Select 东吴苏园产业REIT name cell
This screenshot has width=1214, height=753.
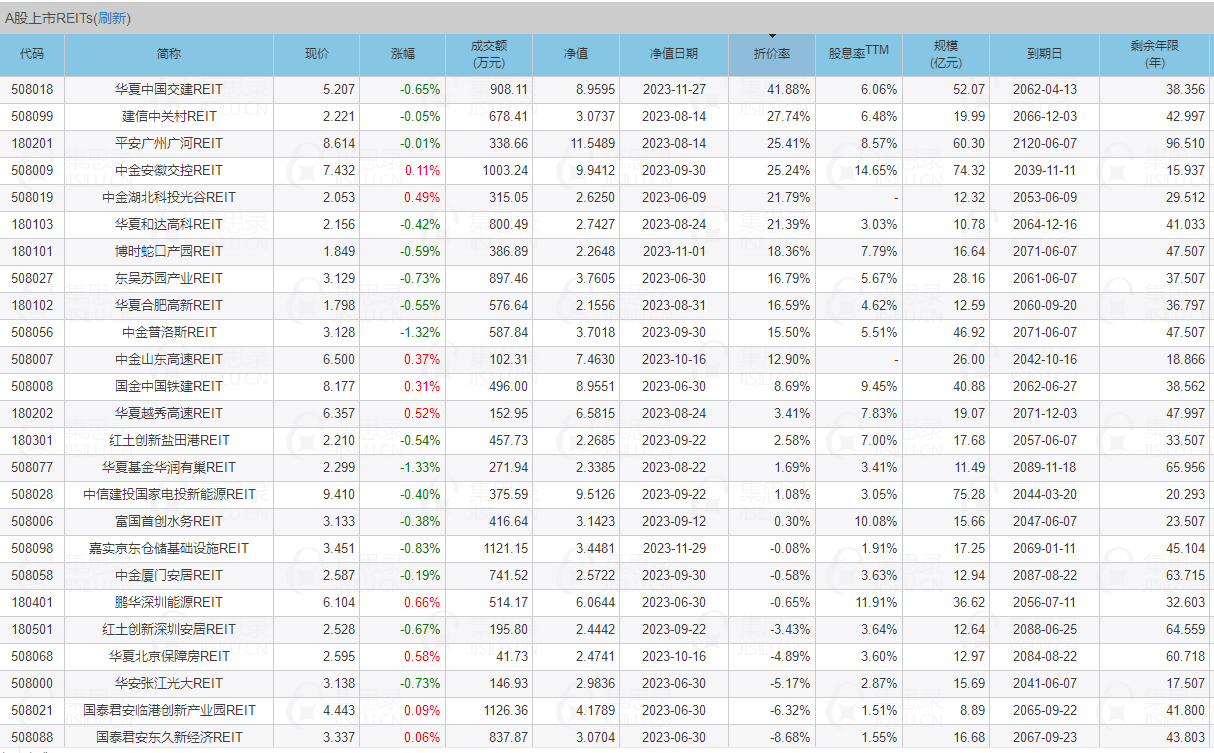pos(169,278)
